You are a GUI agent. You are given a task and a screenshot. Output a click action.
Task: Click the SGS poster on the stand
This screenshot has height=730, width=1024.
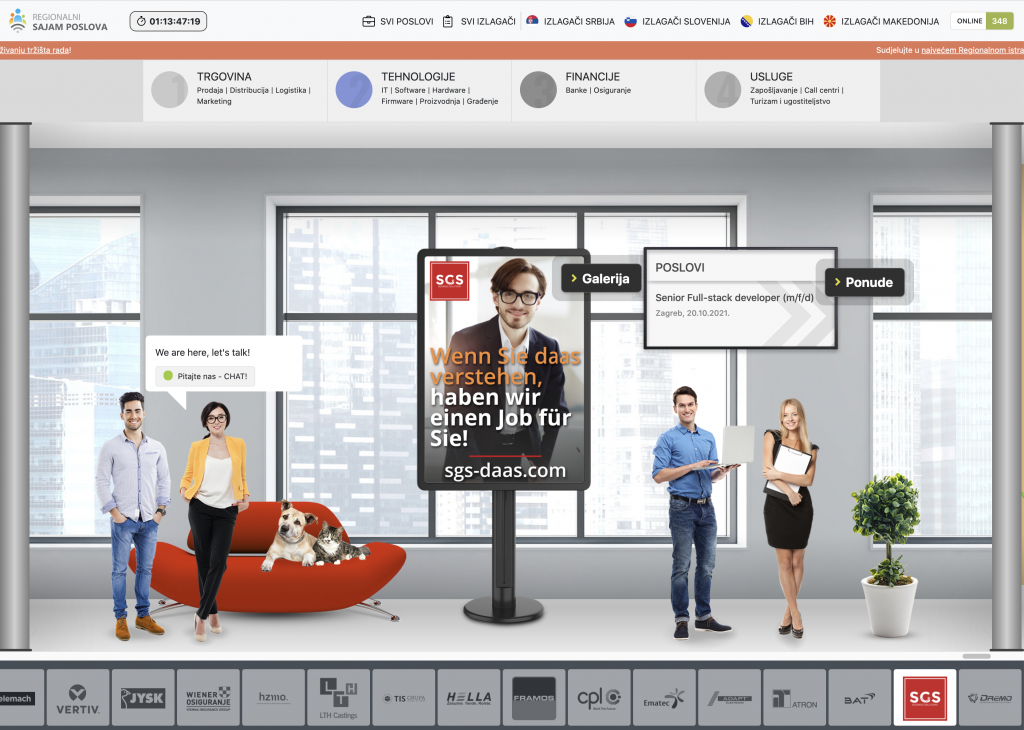504,369
